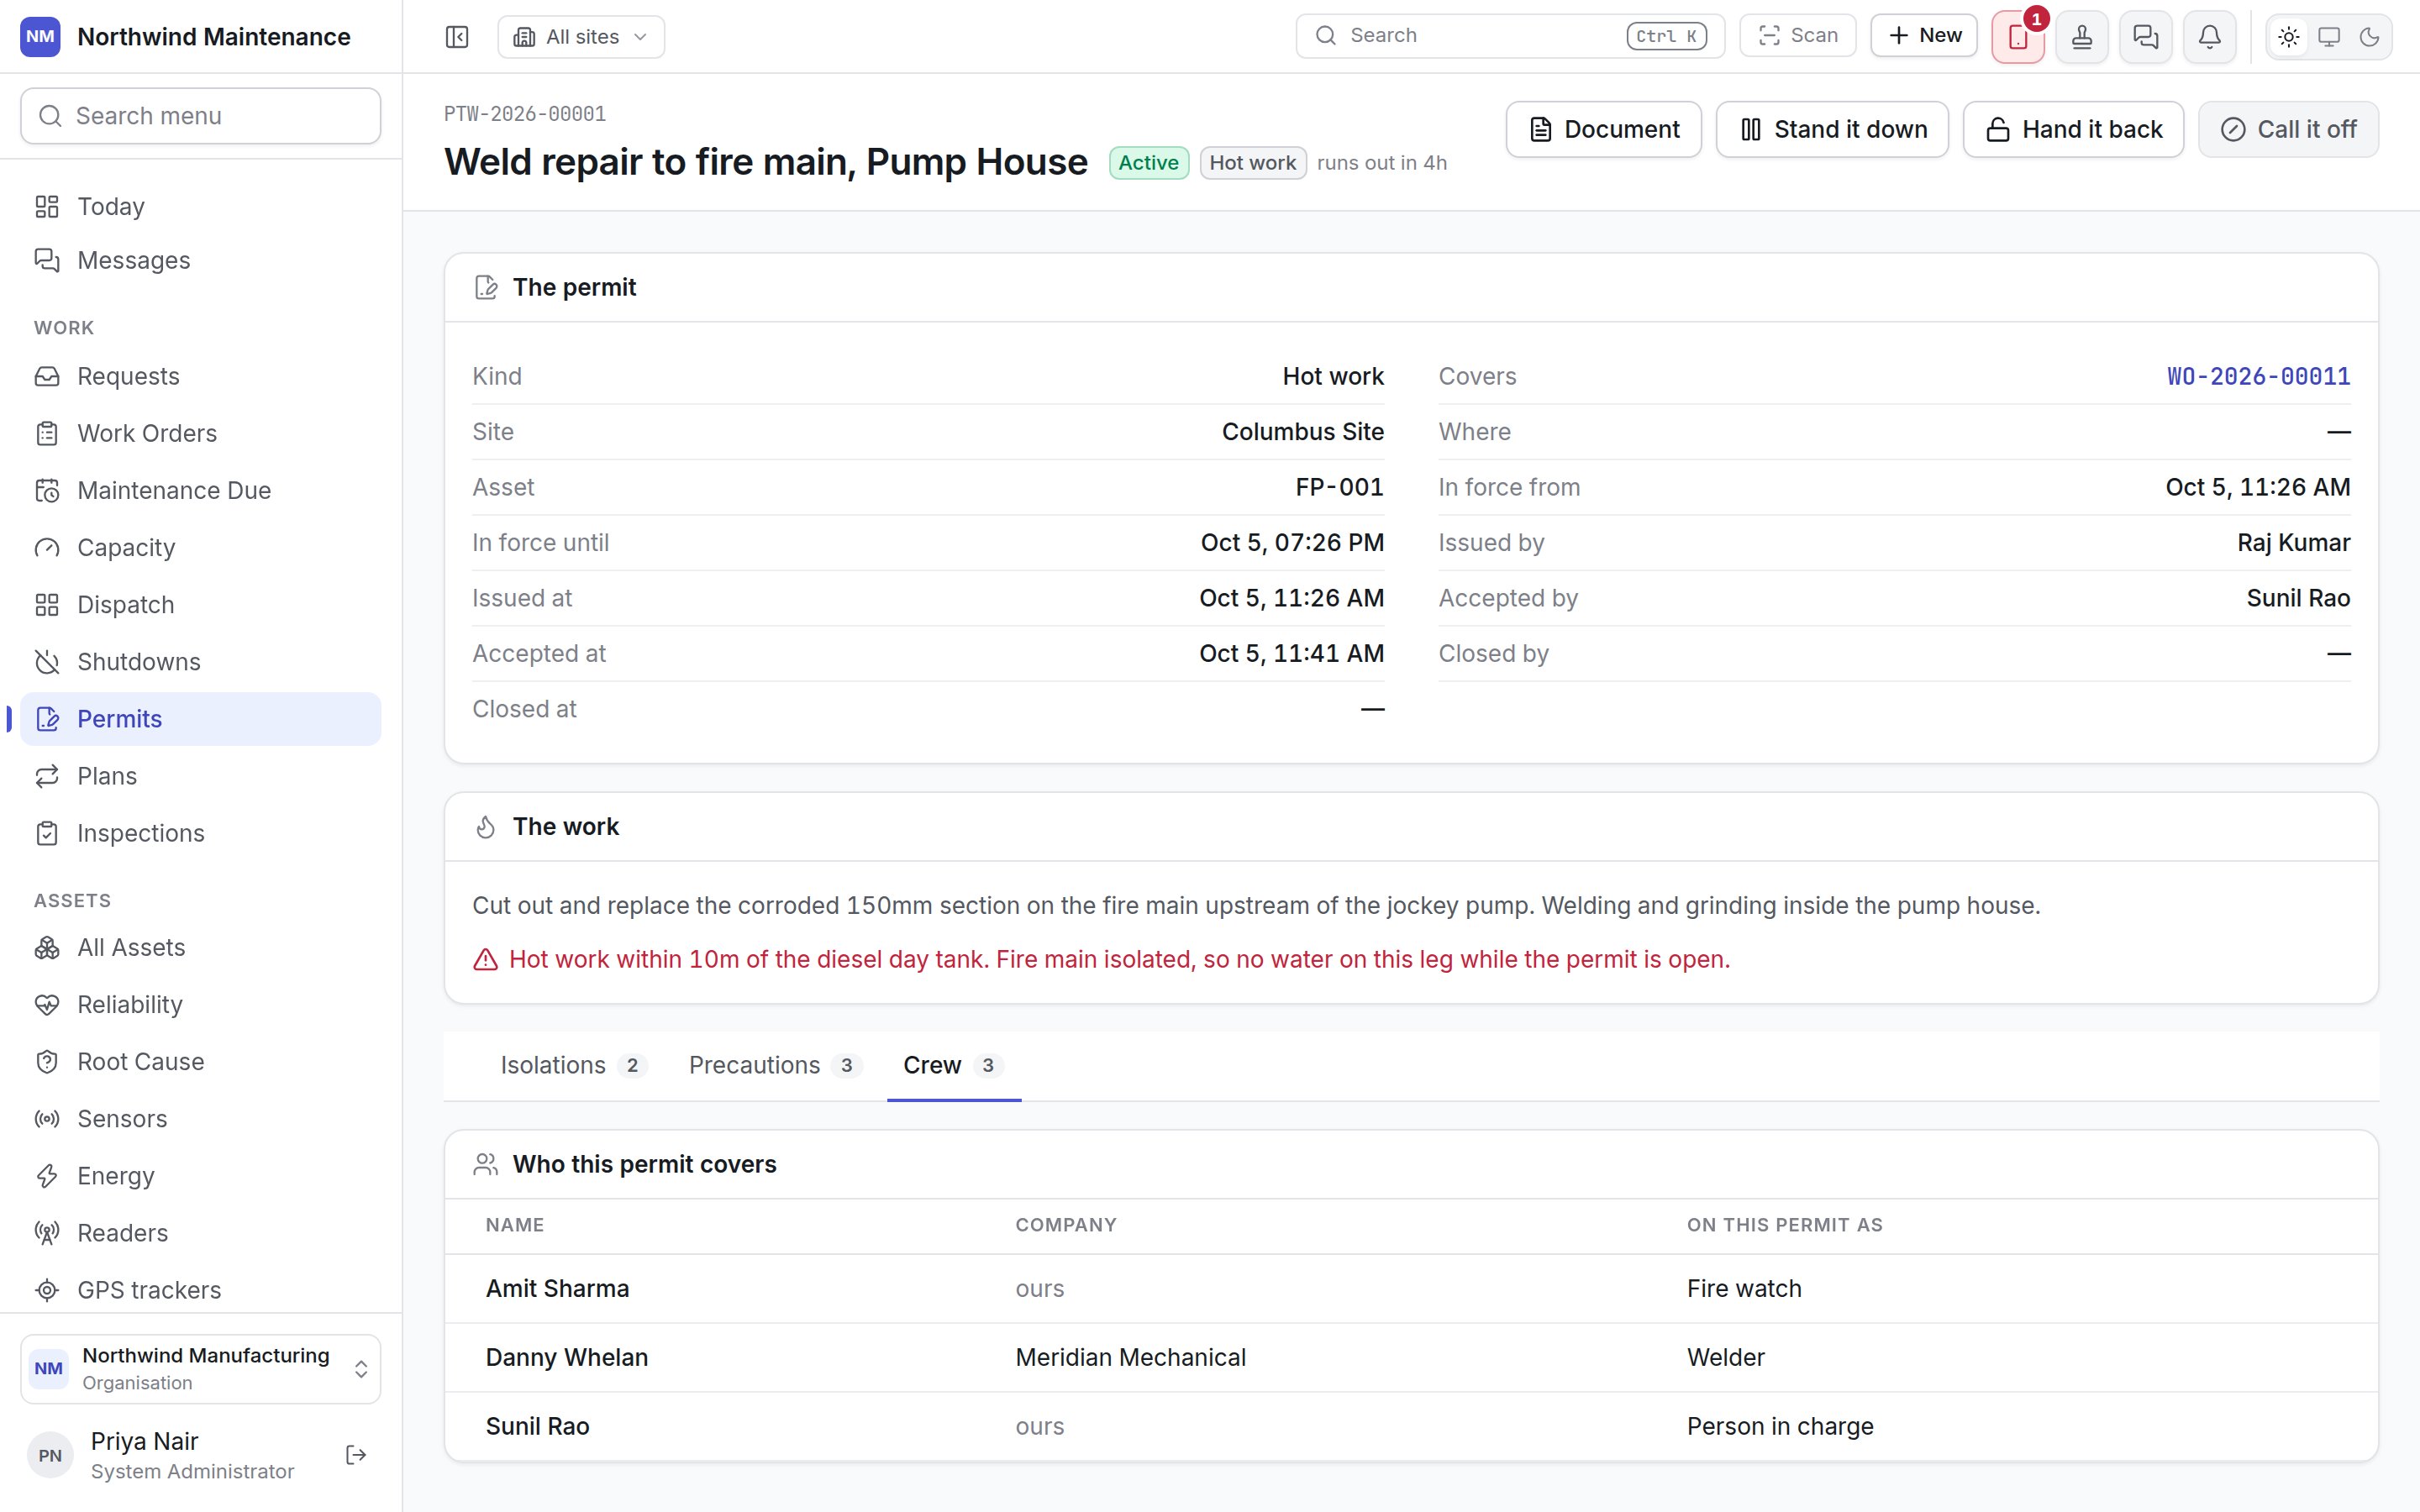Screen dimensions: 2420x1512
Task: Click the Hand it back button
Action: 2073,130
